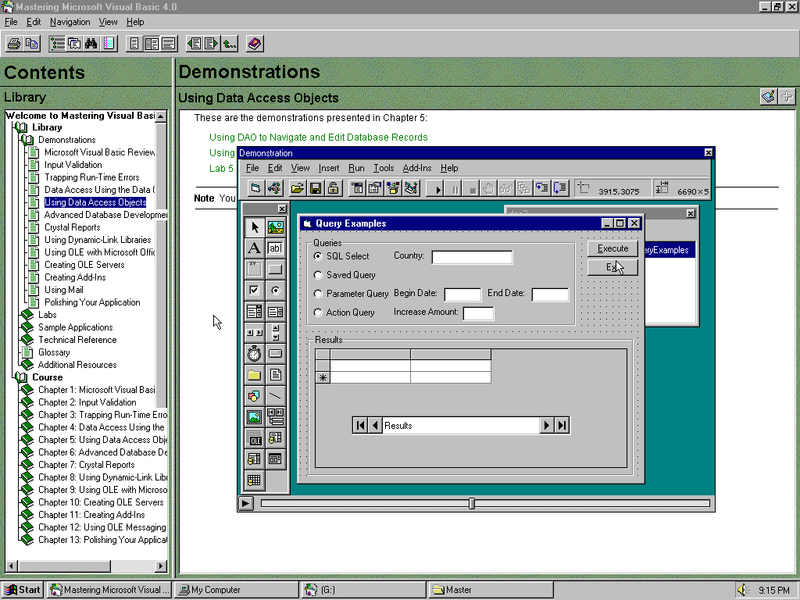
Task: Open the DAO Navigate and Edit link
Action: tap(318, 137)
